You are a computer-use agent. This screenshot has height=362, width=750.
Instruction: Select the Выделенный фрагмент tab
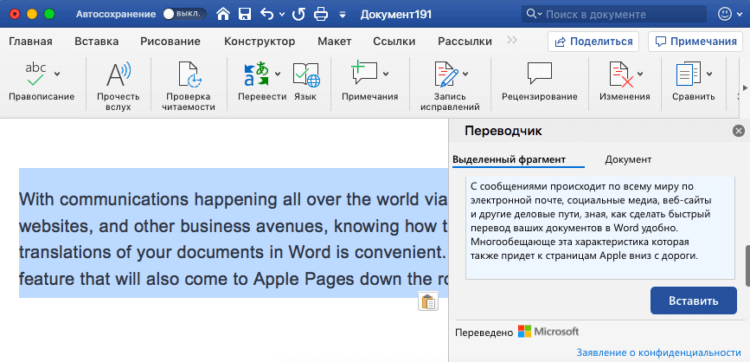(508, 159)
